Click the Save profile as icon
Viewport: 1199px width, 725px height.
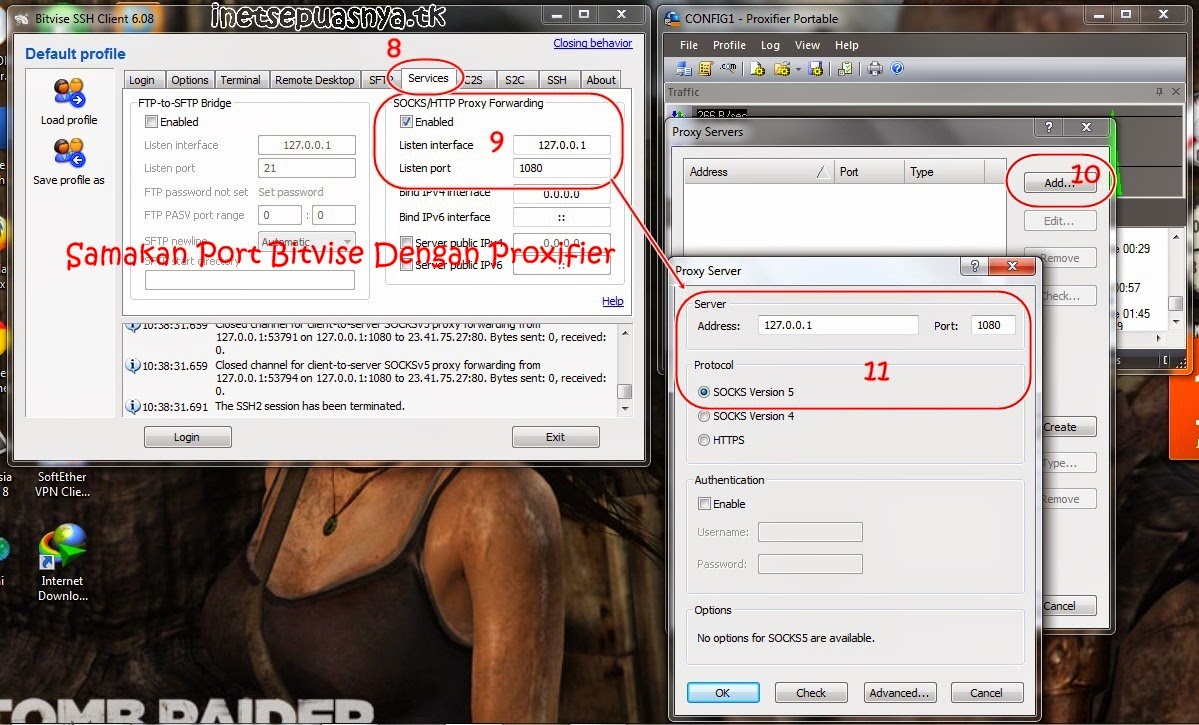click(x=69, y=153)
